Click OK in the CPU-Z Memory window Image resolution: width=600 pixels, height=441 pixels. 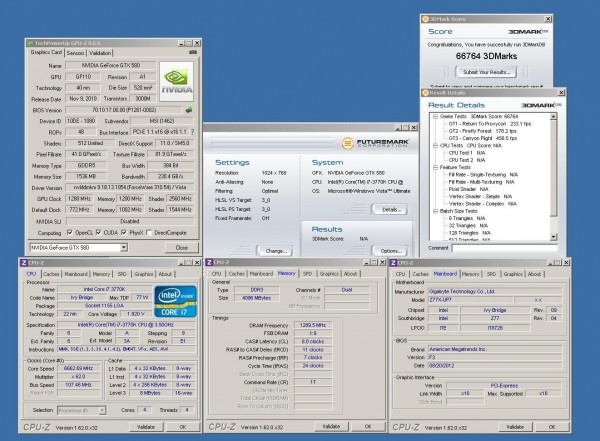[368, 426]
